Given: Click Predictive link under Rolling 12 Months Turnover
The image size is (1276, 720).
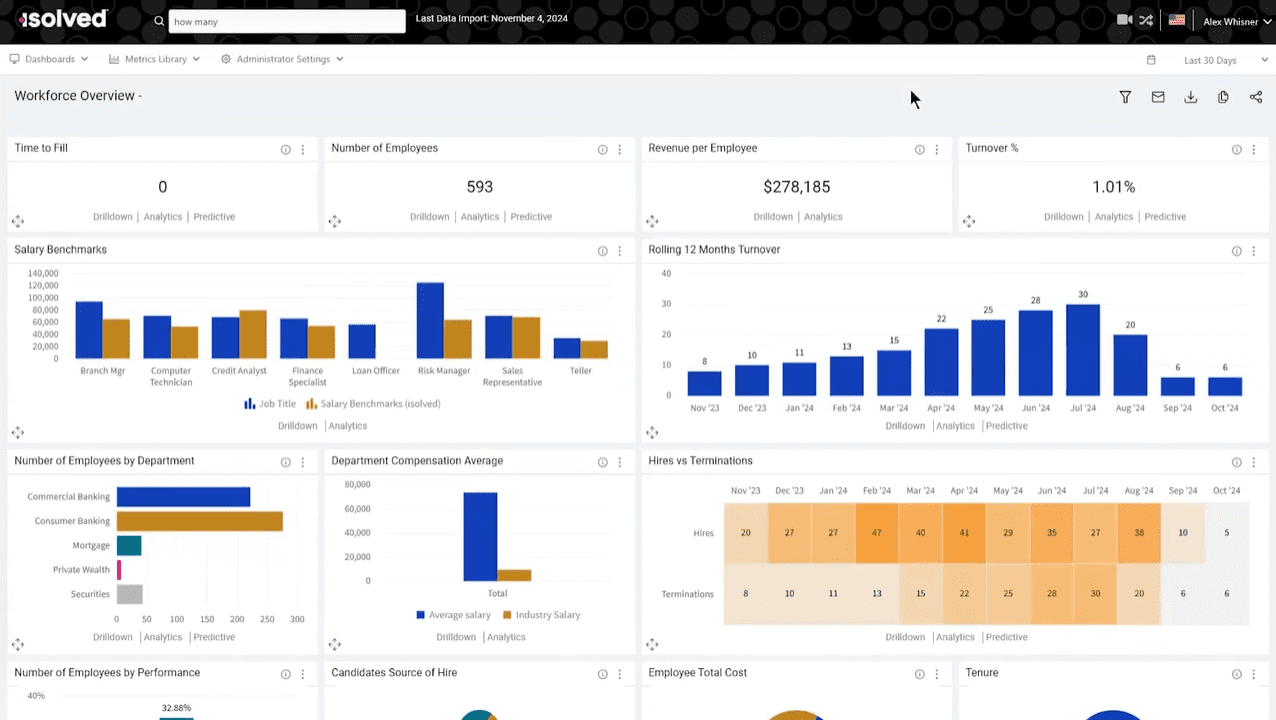Looking at the screenshot, I should pyautogui.click(x=1006, y=426).
